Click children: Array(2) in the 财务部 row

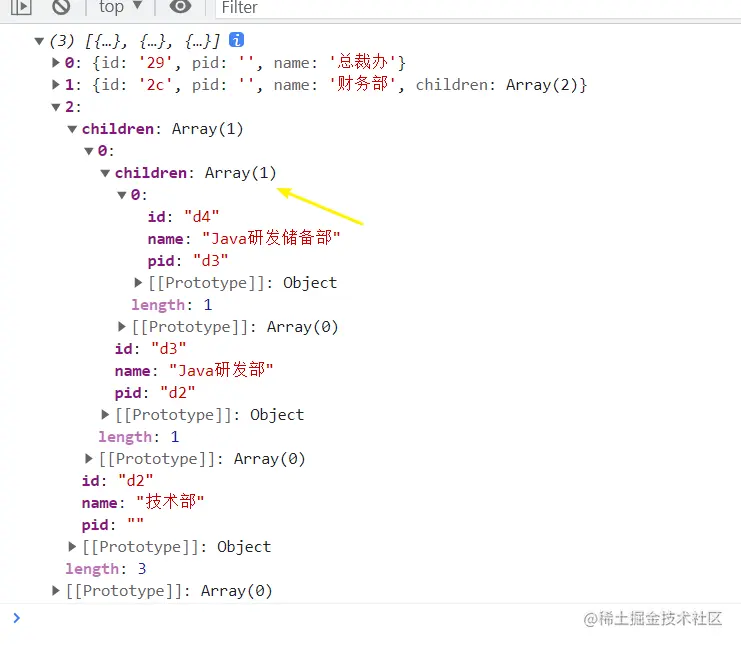coord(499,85)
